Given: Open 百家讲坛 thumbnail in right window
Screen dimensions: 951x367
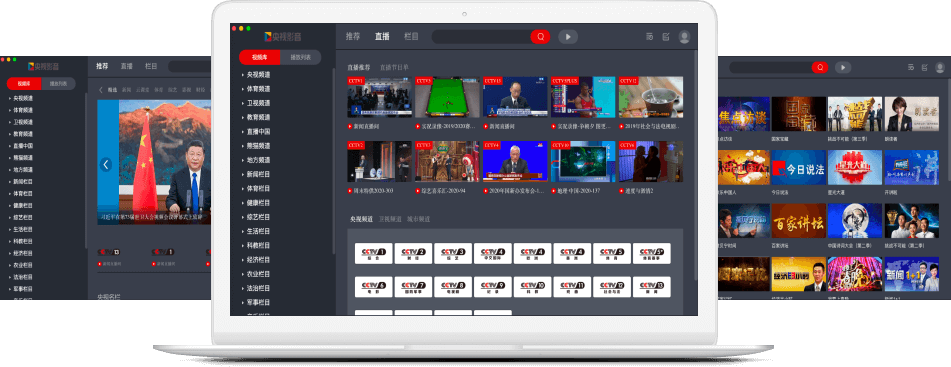Looking at the screenshot, I should 798,221.
